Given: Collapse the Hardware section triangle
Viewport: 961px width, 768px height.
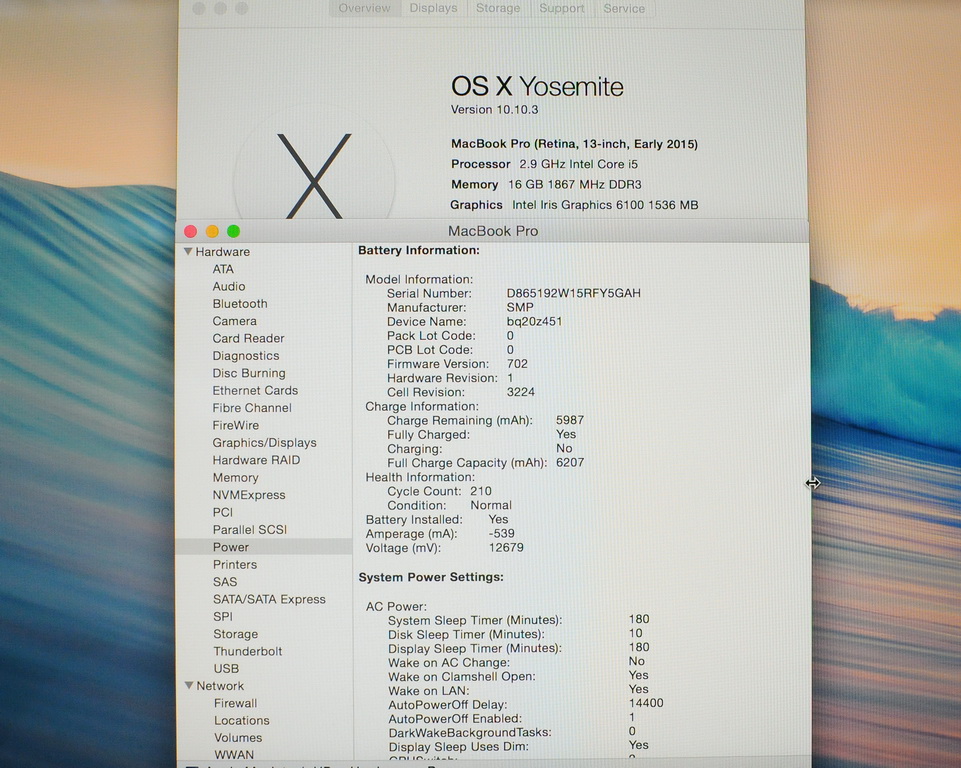Looking at the screenshot, I should click(x=188, y=251).
